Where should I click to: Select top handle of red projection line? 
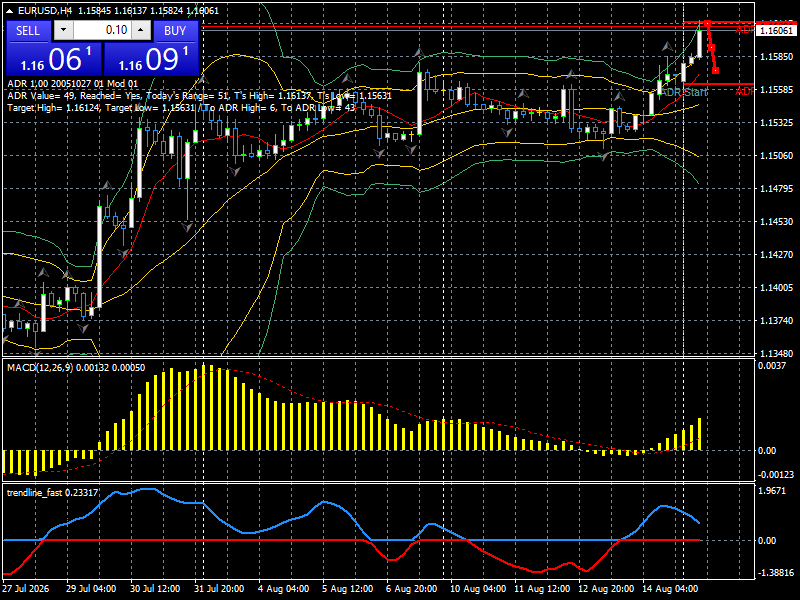pos(707,23)
